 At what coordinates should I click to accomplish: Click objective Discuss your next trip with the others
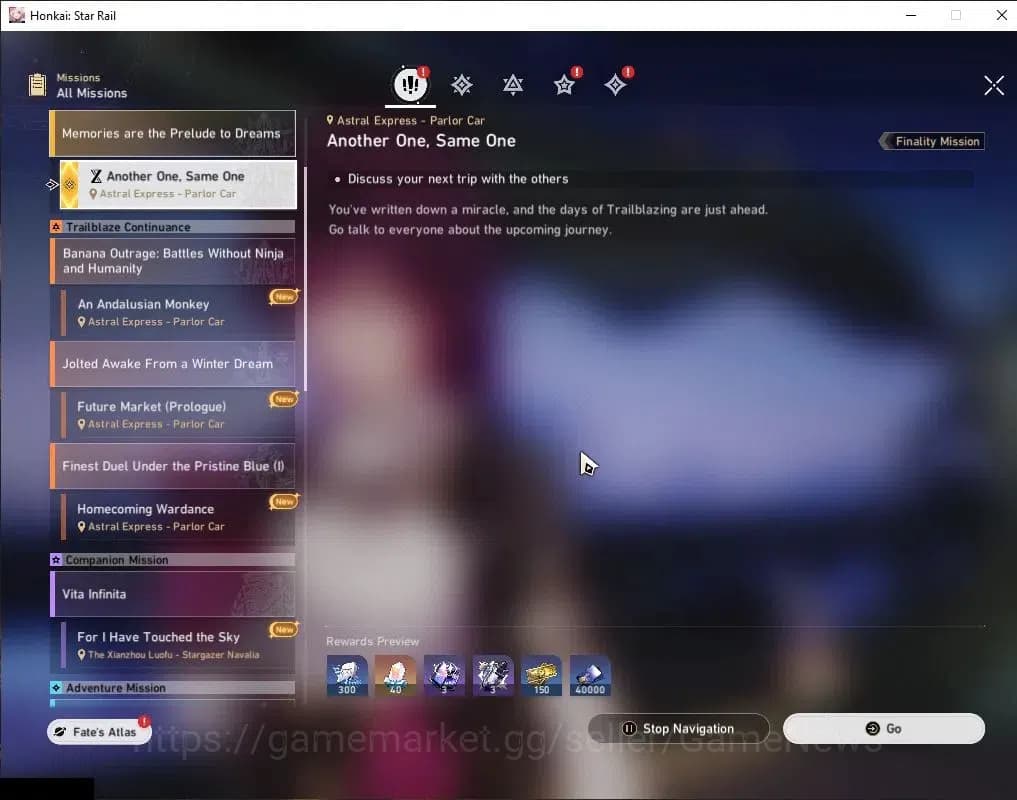point(458,179)
